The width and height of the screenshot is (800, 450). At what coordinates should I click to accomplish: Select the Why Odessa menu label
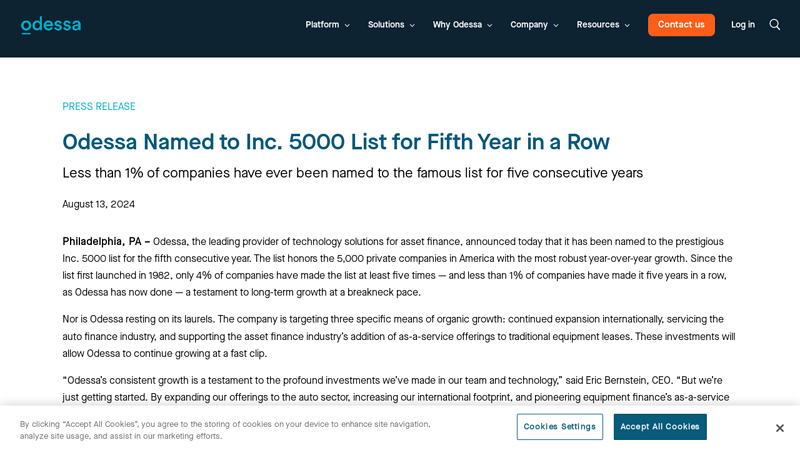457,25
